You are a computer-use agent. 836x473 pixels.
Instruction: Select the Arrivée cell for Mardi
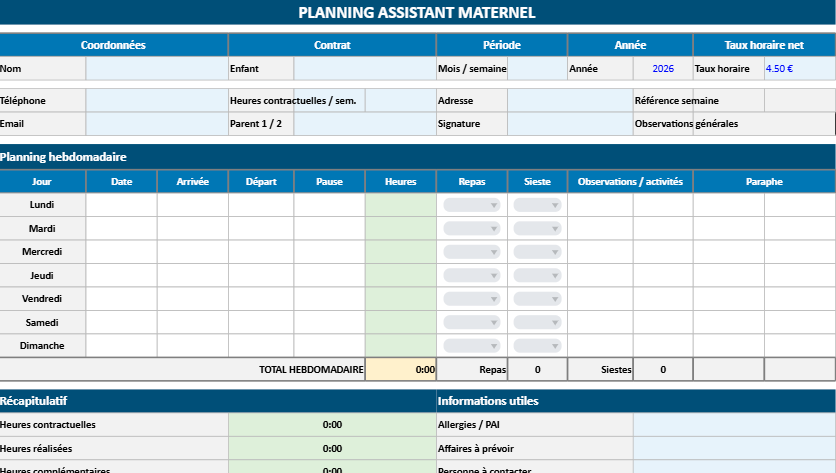point(192,228)
